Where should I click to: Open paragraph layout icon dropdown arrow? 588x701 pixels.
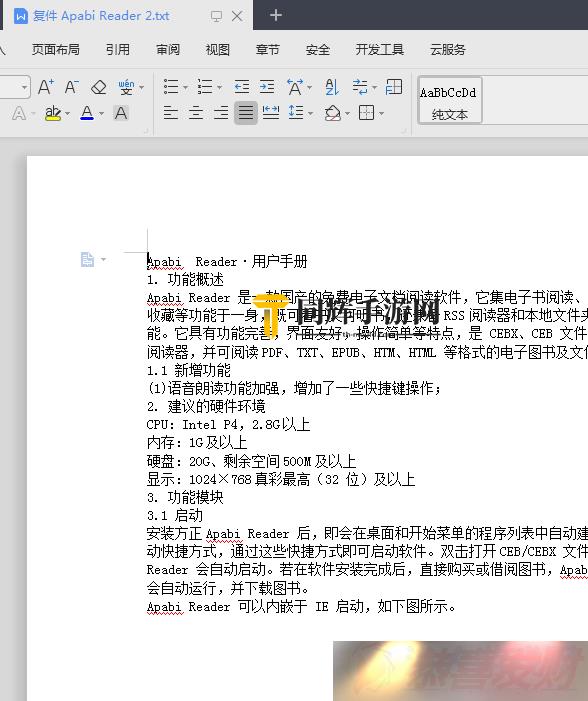(x=103, y=259)
